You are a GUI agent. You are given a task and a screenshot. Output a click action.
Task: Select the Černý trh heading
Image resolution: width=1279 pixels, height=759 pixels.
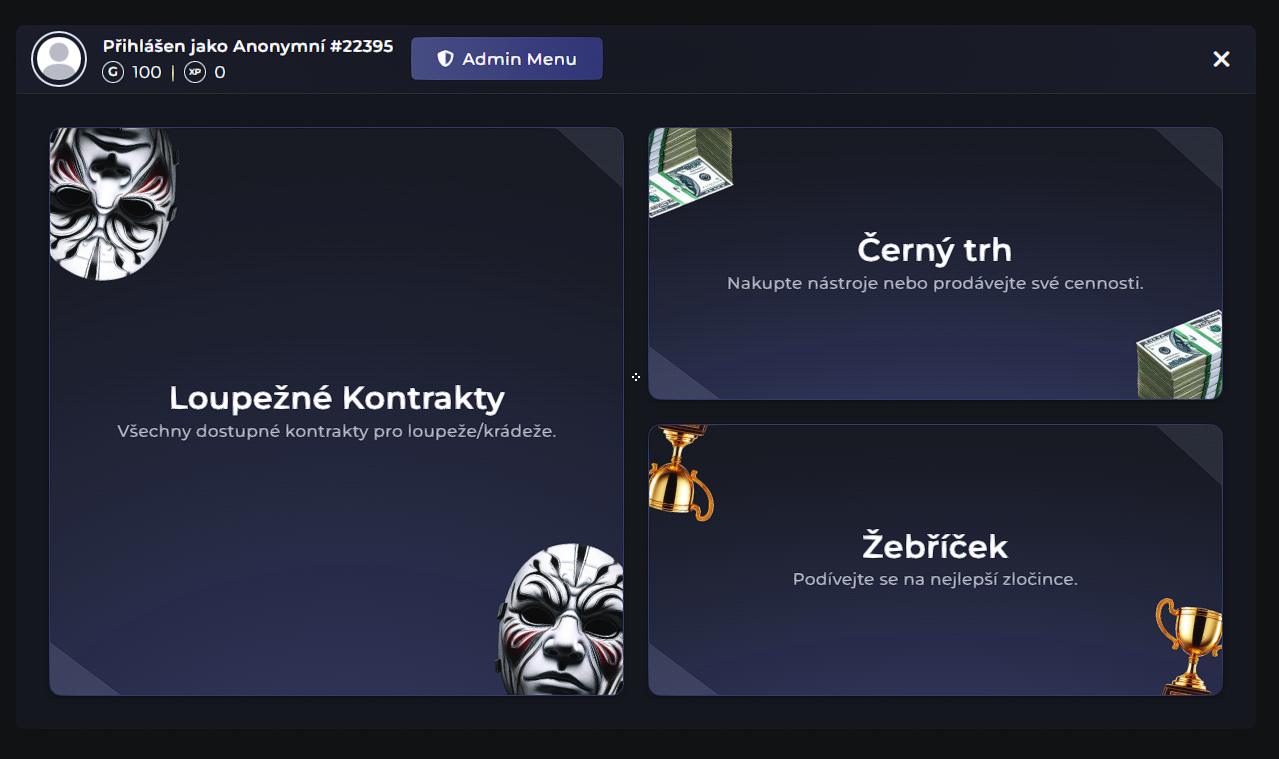[x=934, y=250]
